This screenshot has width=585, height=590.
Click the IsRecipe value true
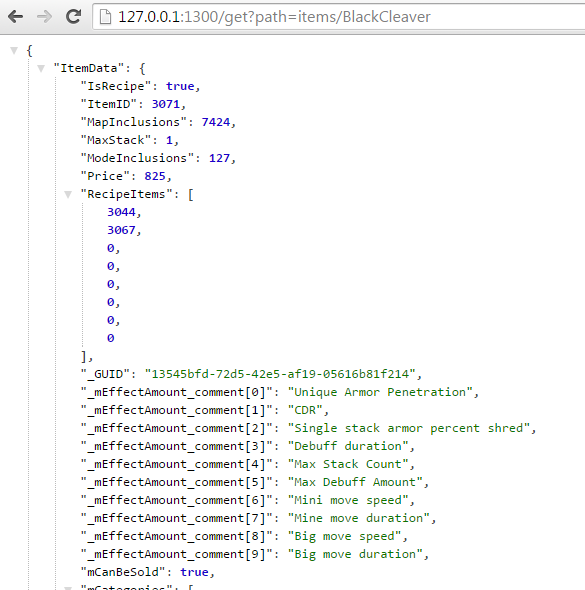tap(180, 86)
